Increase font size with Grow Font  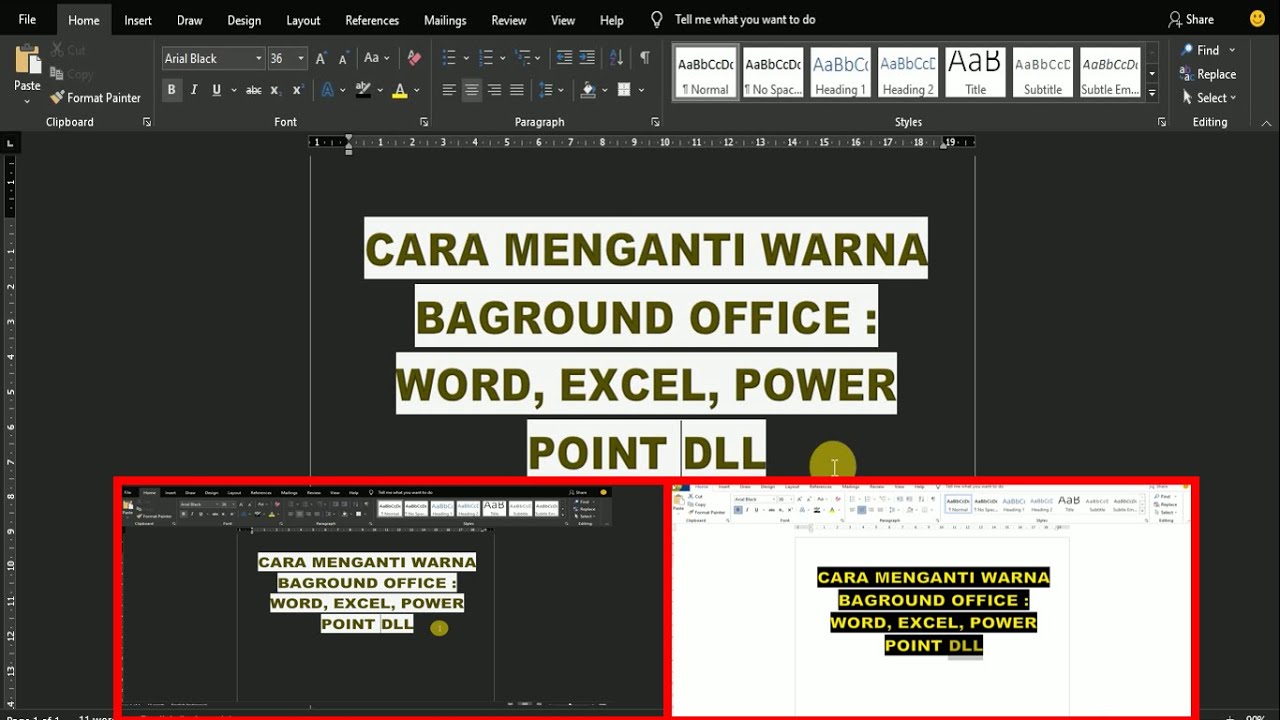pos(321,59)
